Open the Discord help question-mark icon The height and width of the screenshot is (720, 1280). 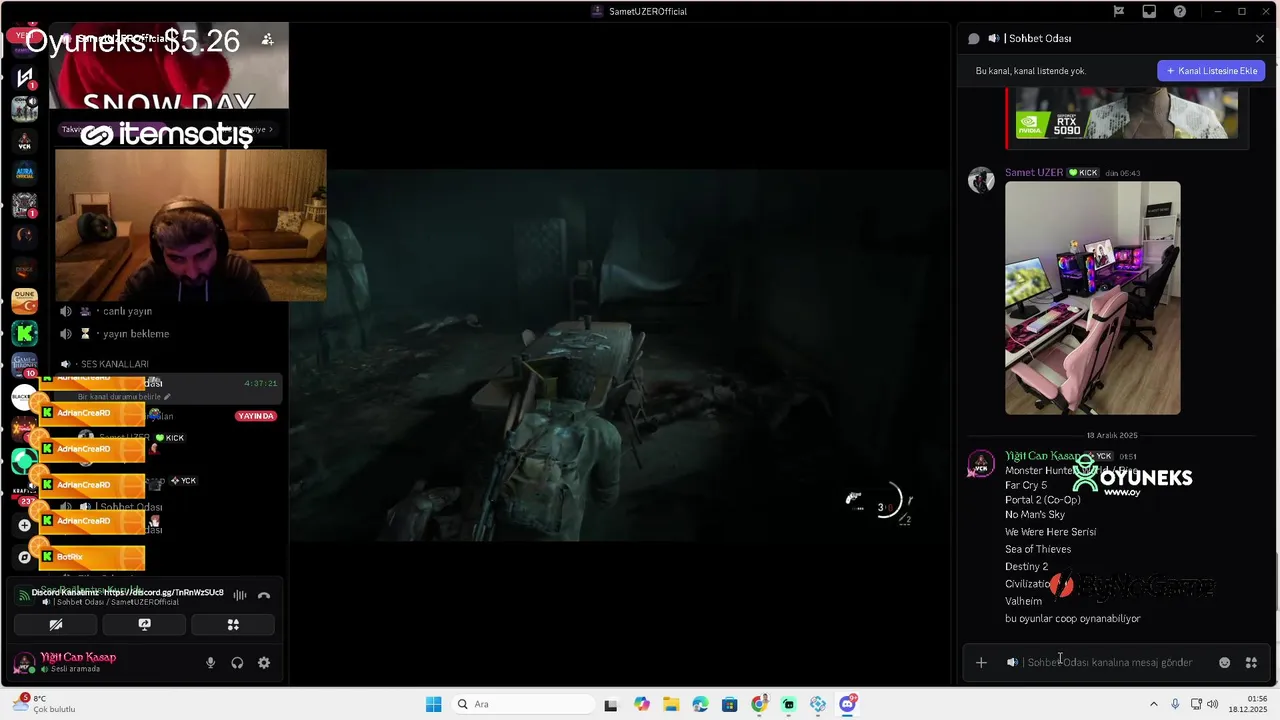pyautogui.click(x=1180, y=12)
